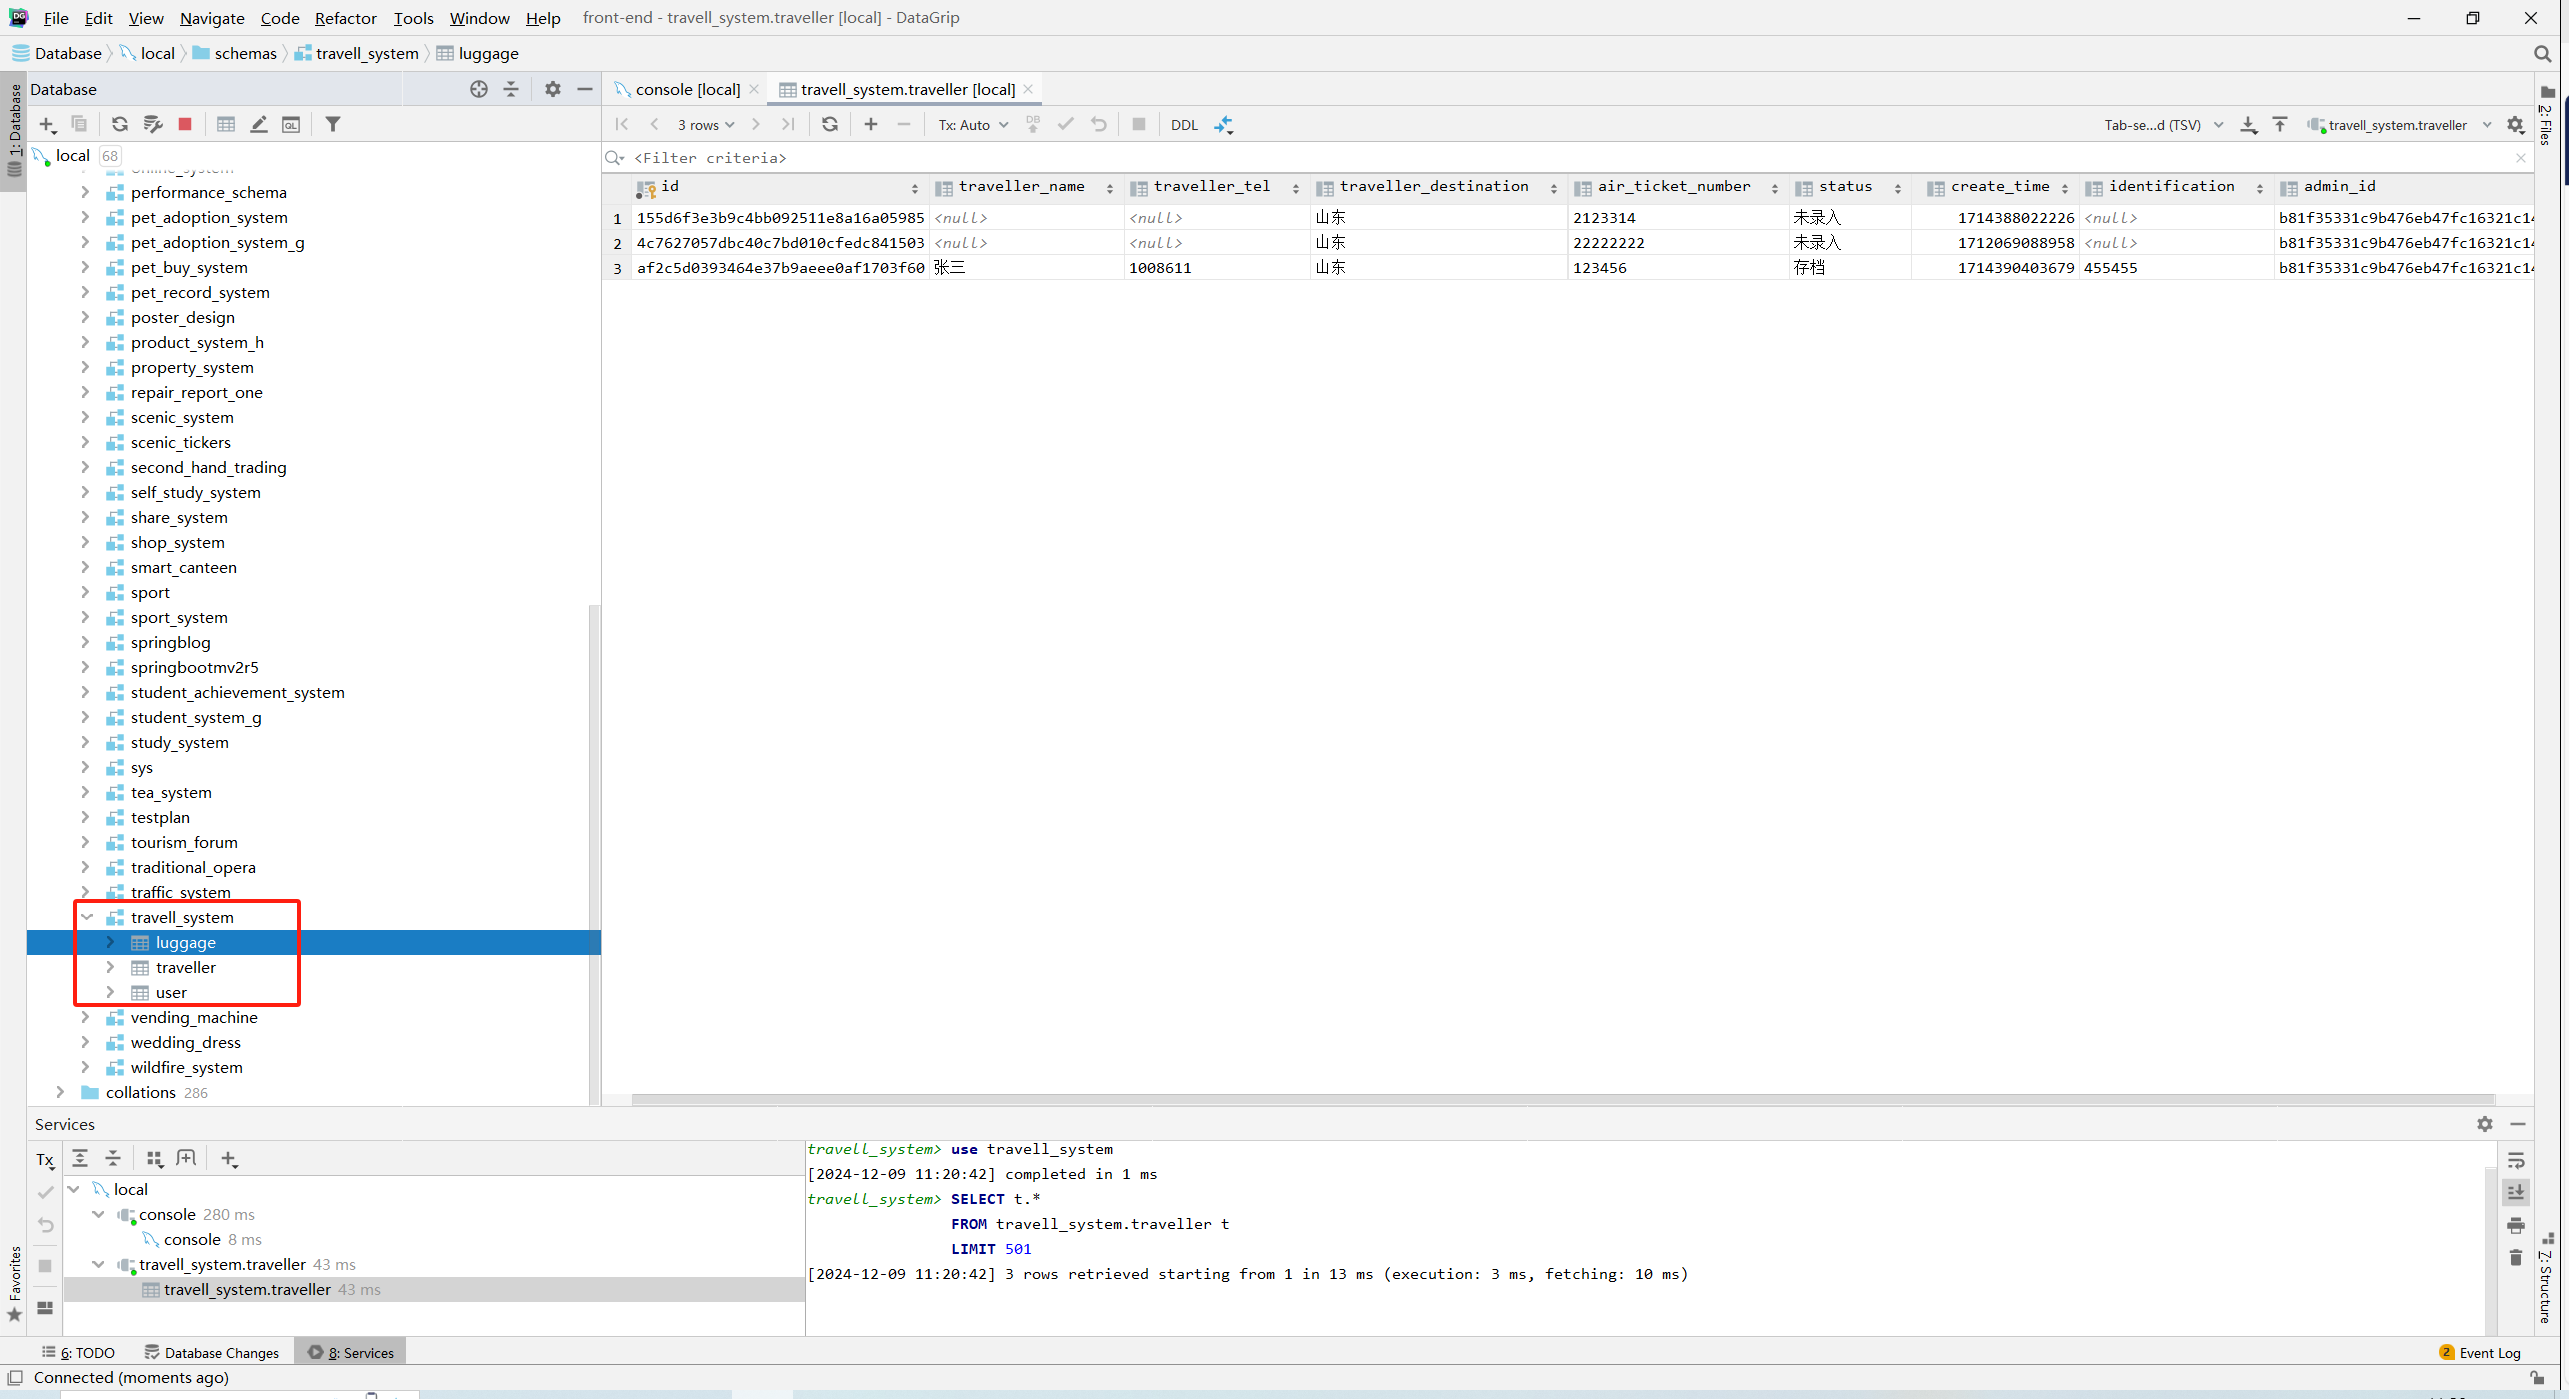Open the filter icon in Database toolbar
The height and width of the screenshot is (1399, 2569).
tap(333, 124)
